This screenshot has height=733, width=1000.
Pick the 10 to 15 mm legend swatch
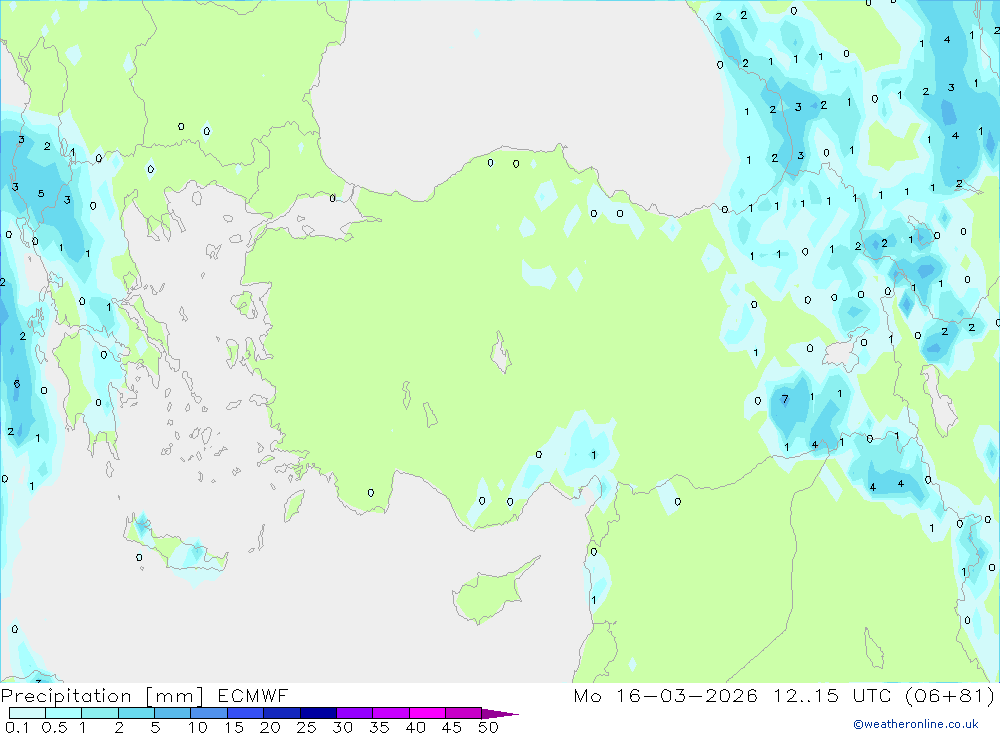coord(209,713)
